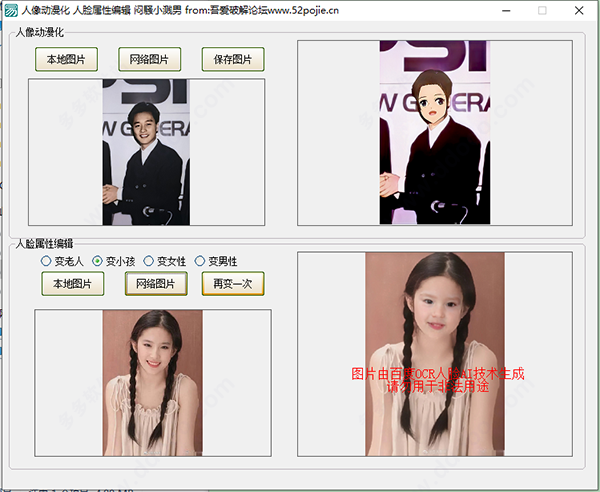Click source photo of man in suit
Viewport: 600px width, 492px height.
(146, 152)
